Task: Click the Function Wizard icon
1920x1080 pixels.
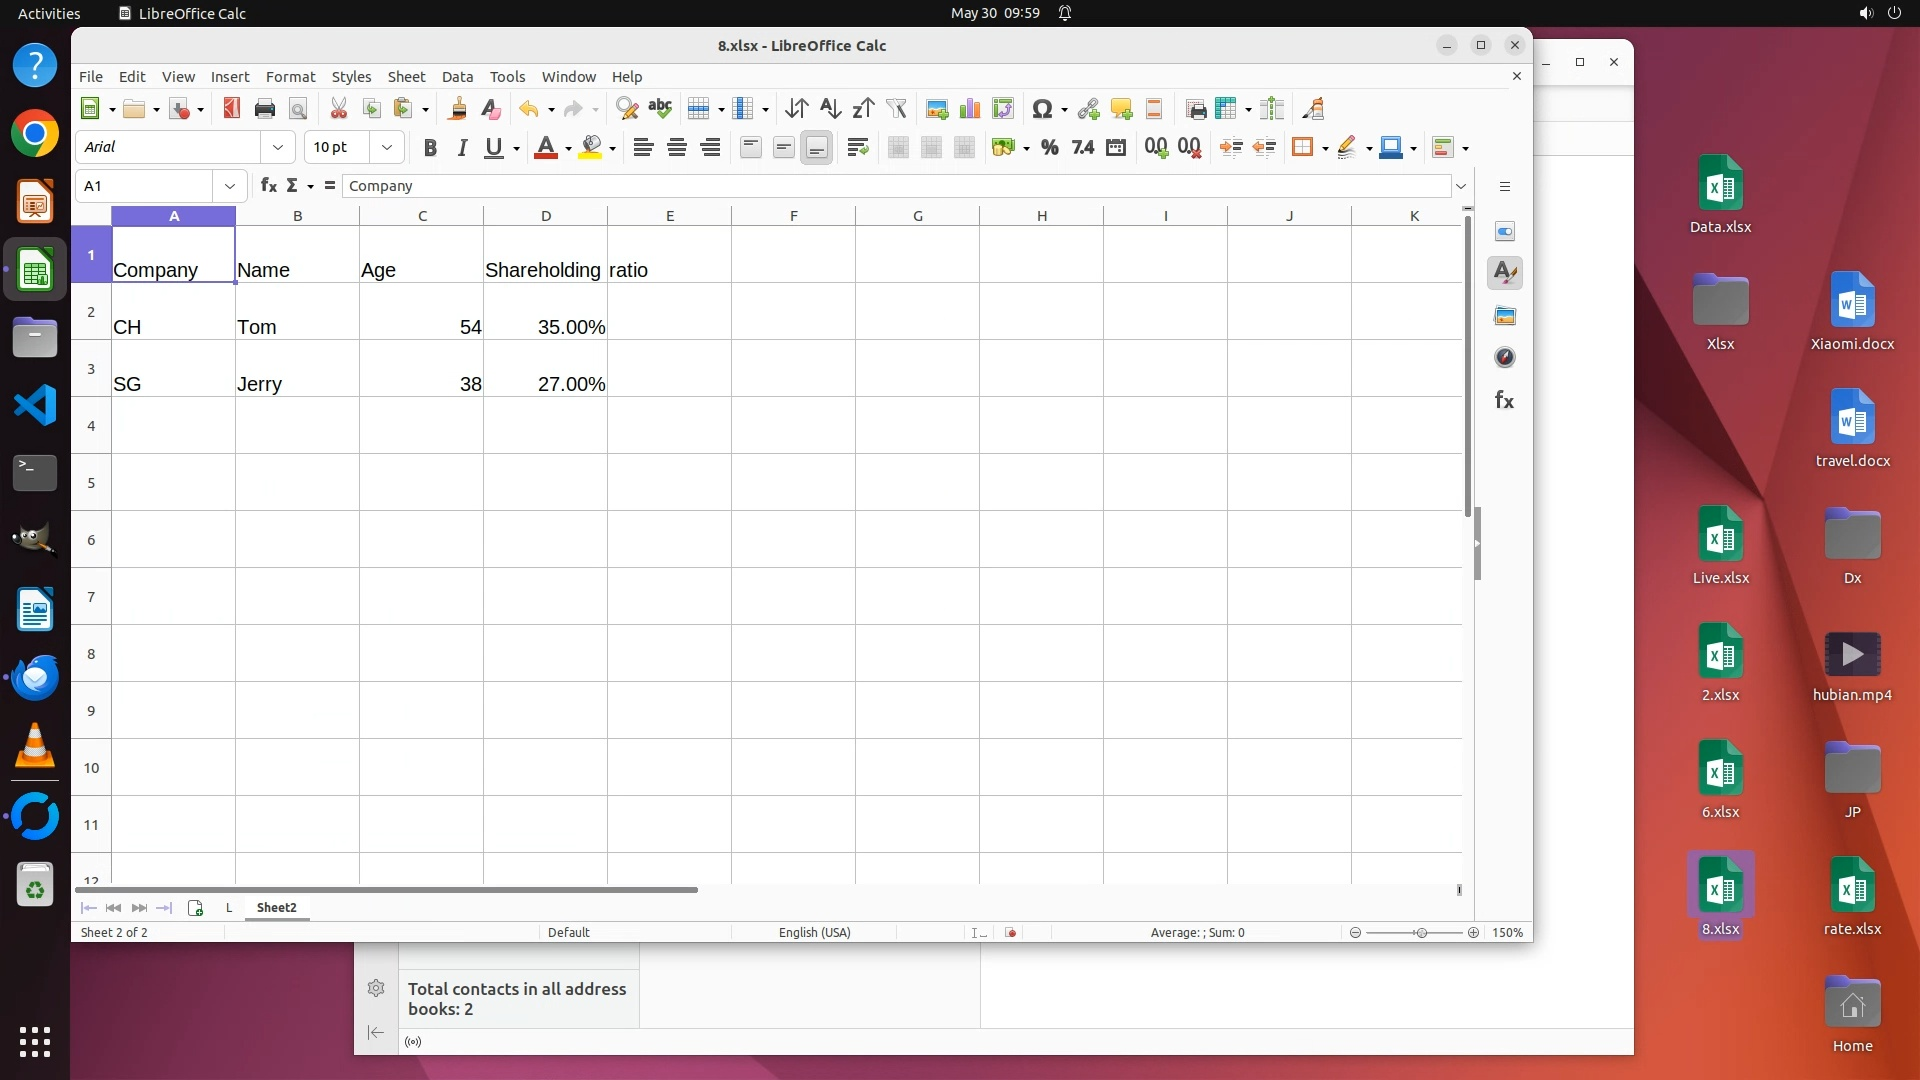Action: [268, 186]
